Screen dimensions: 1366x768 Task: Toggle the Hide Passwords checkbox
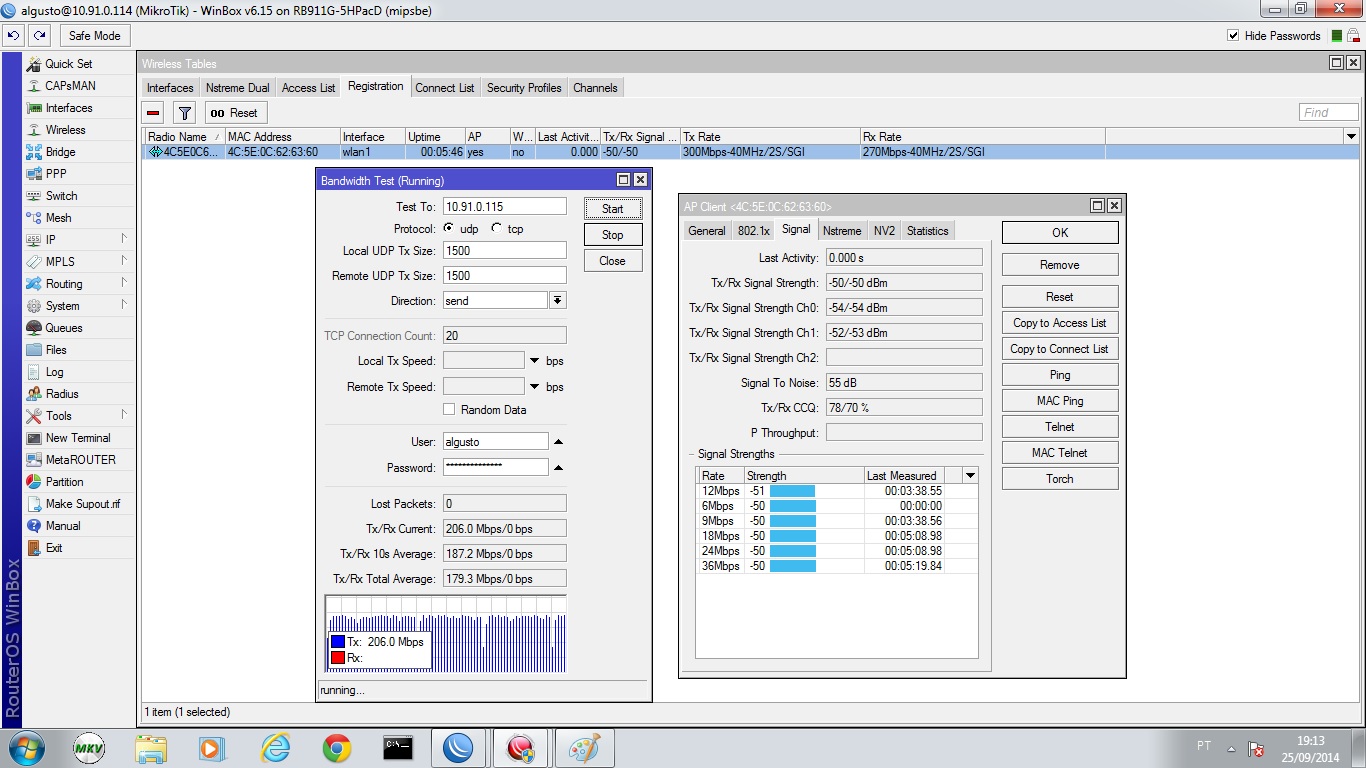coord(1233,36)
